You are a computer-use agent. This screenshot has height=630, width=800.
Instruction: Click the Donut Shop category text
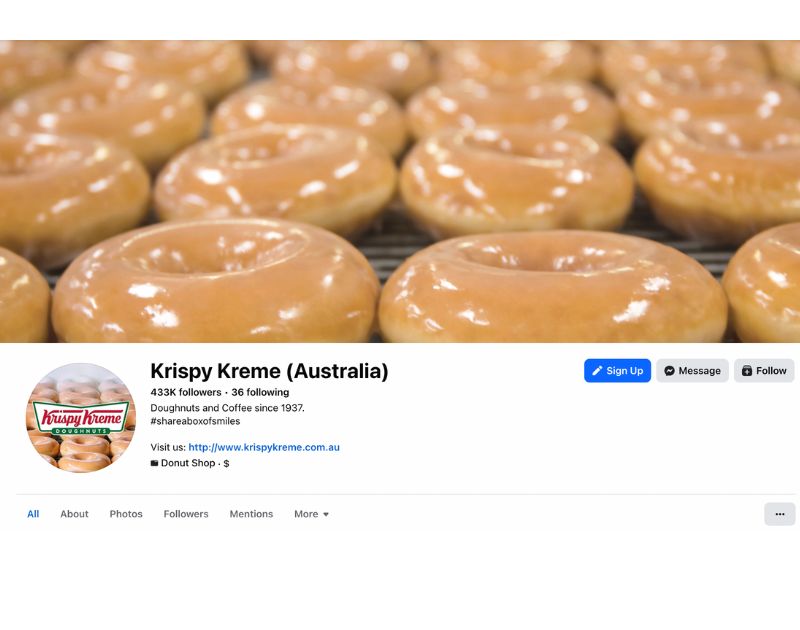tap(188, 464)
